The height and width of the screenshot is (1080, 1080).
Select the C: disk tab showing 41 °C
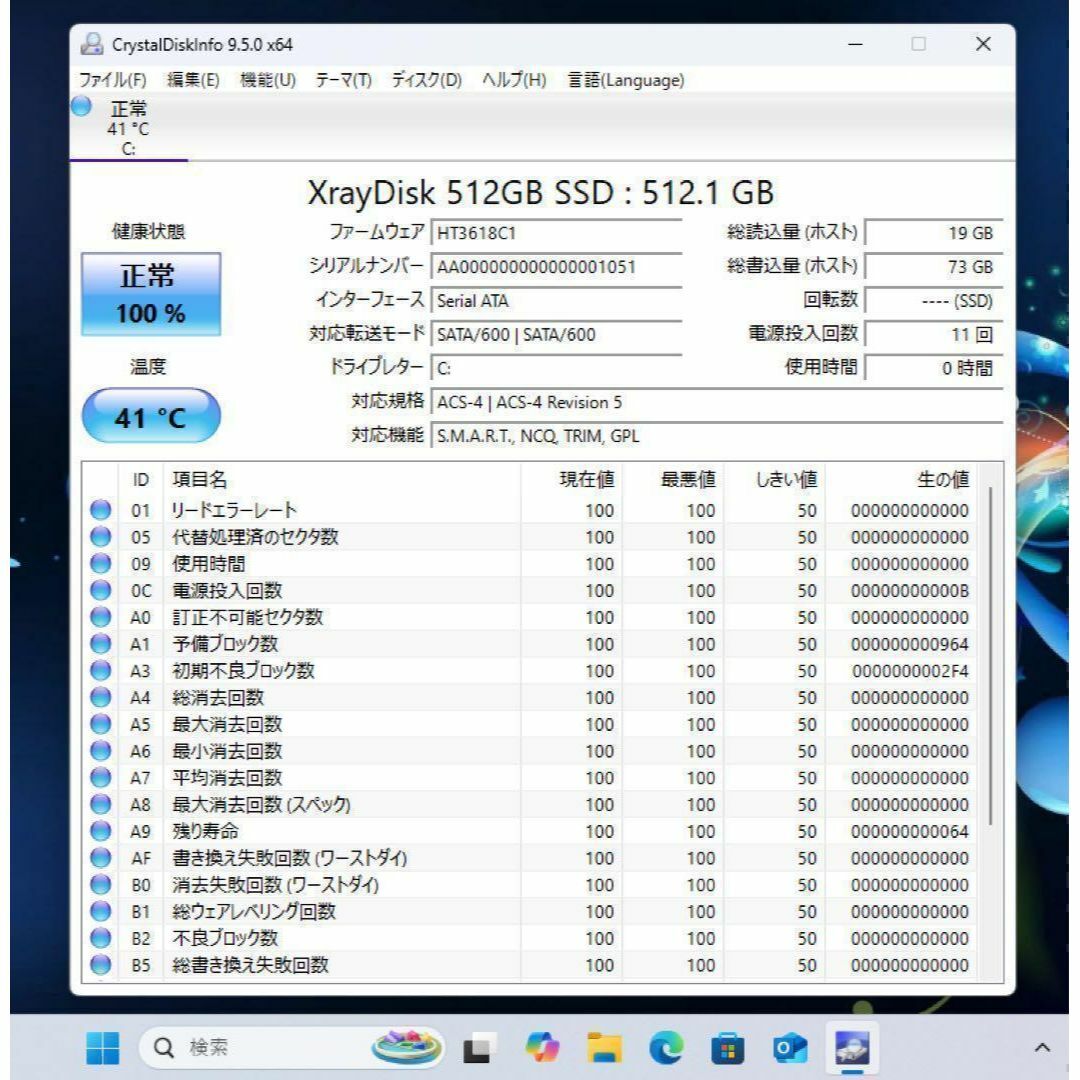[128, 128]
